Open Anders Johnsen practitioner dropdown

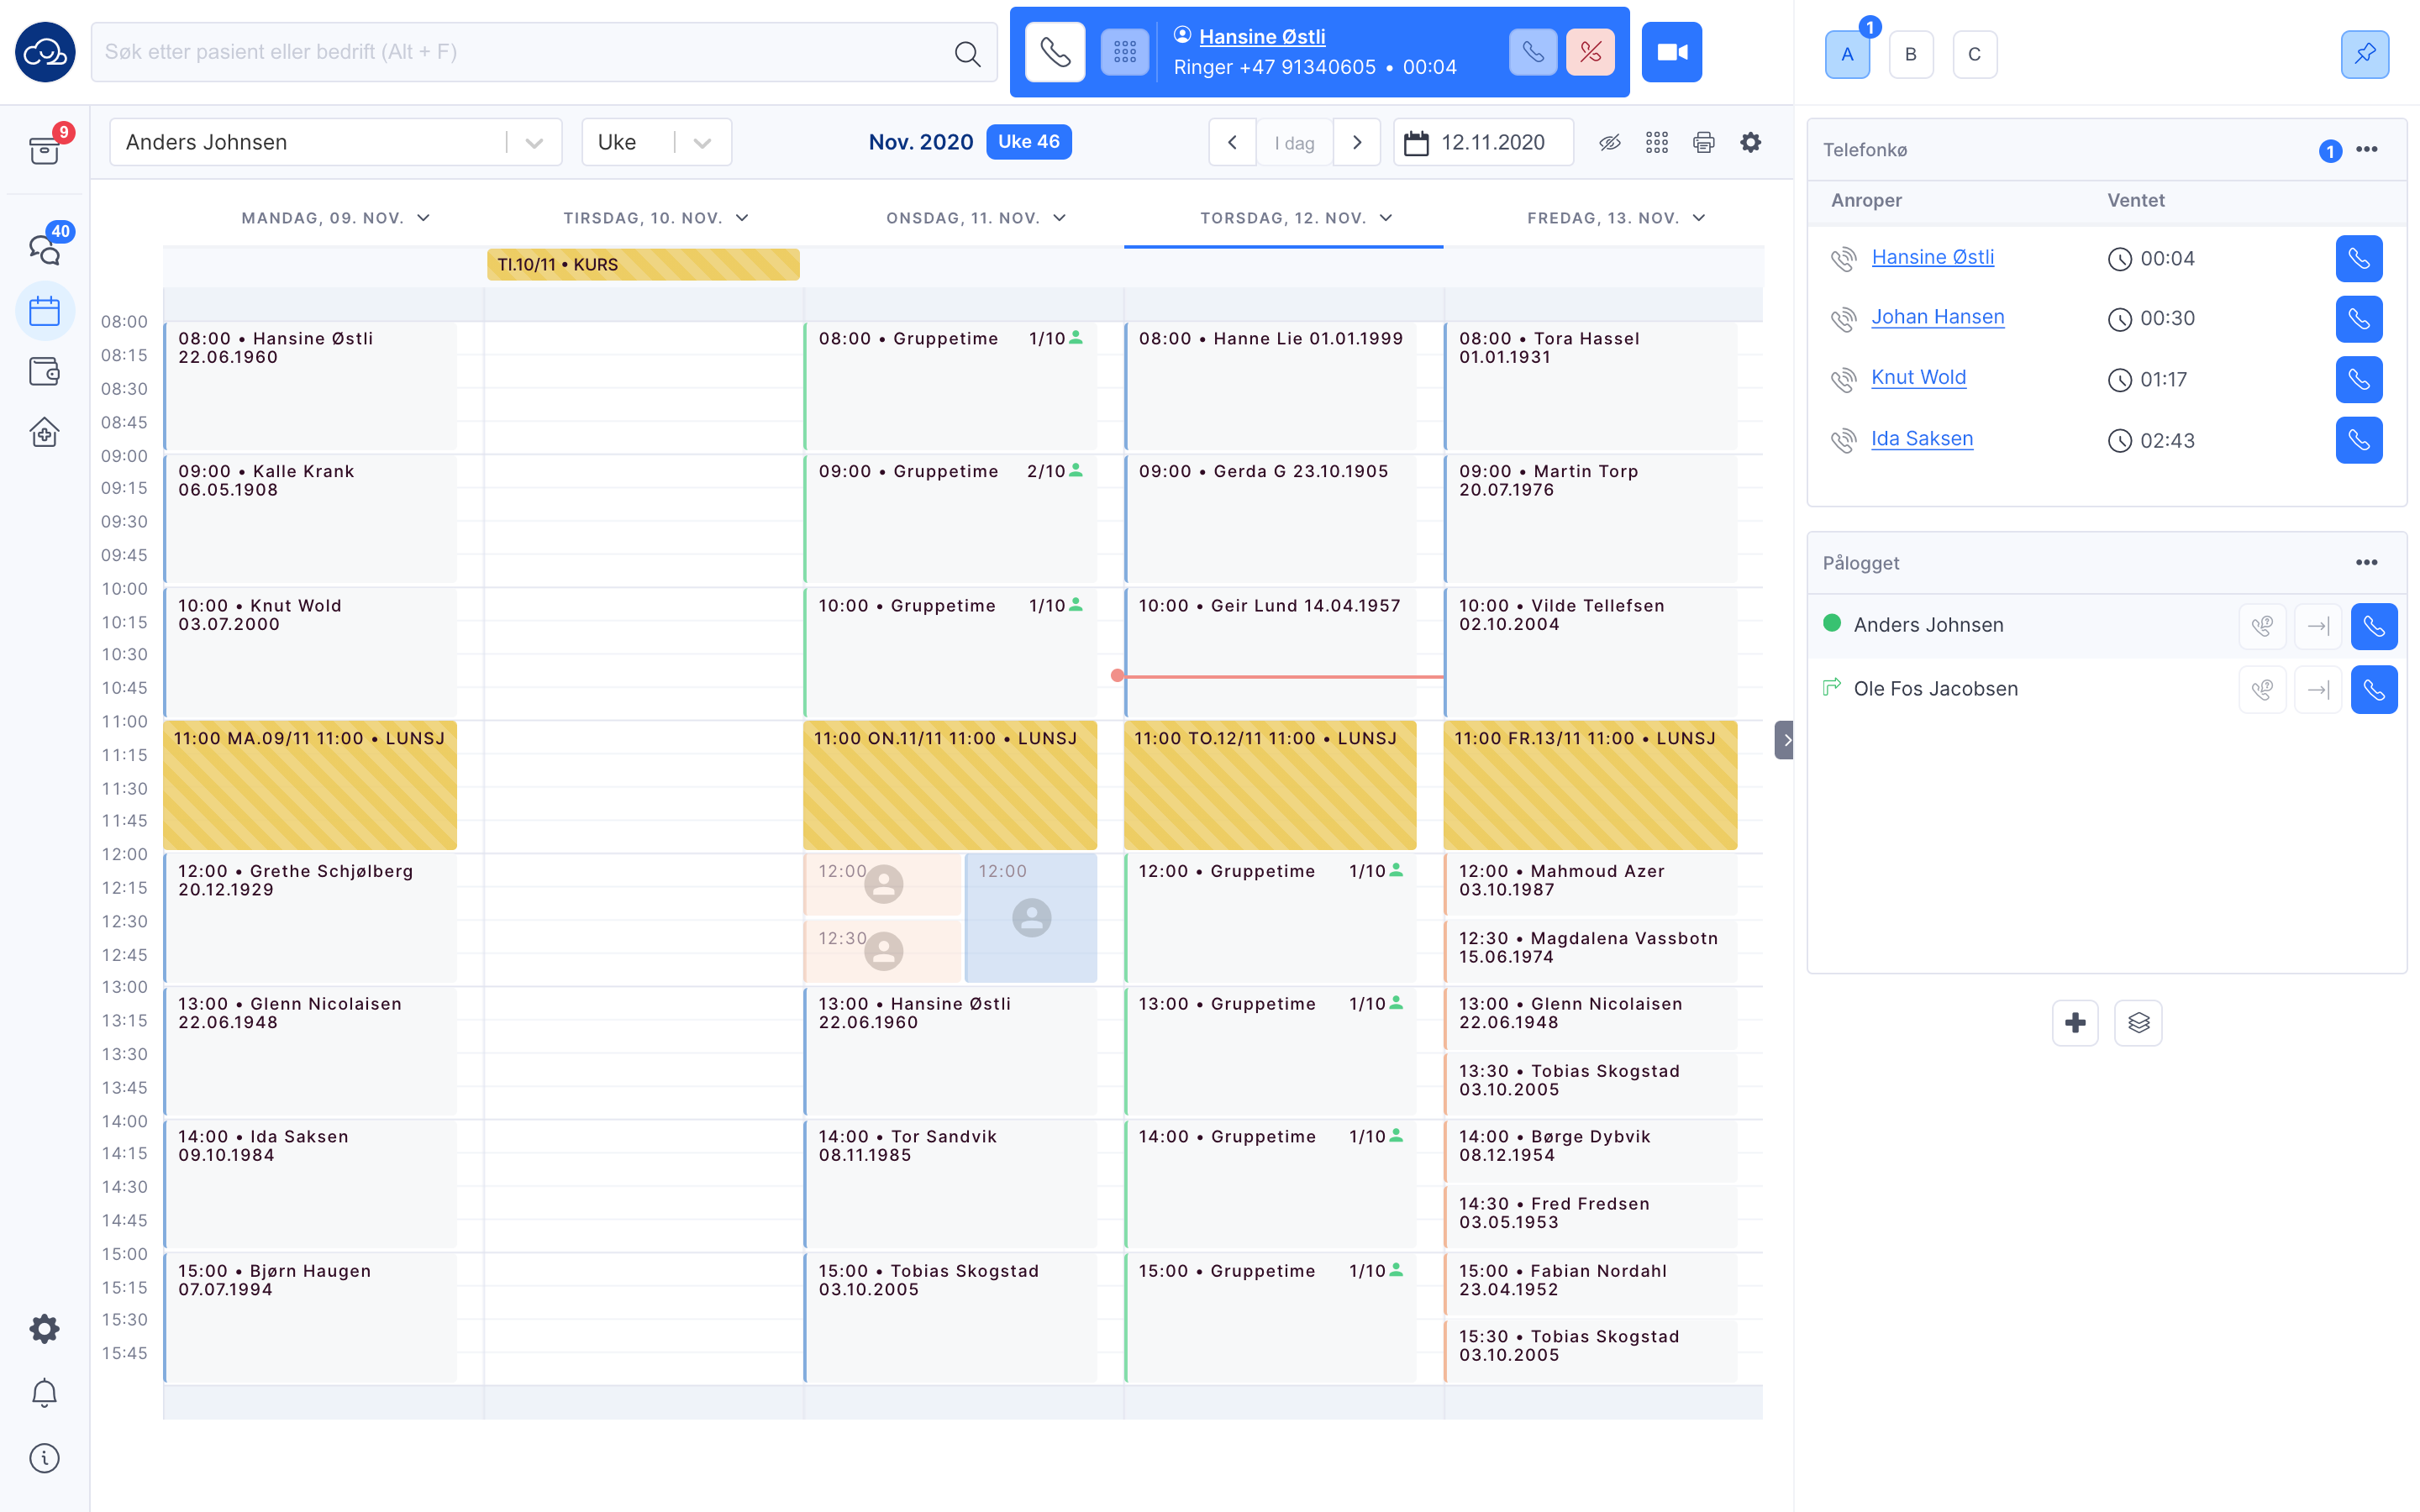(336, 142)
